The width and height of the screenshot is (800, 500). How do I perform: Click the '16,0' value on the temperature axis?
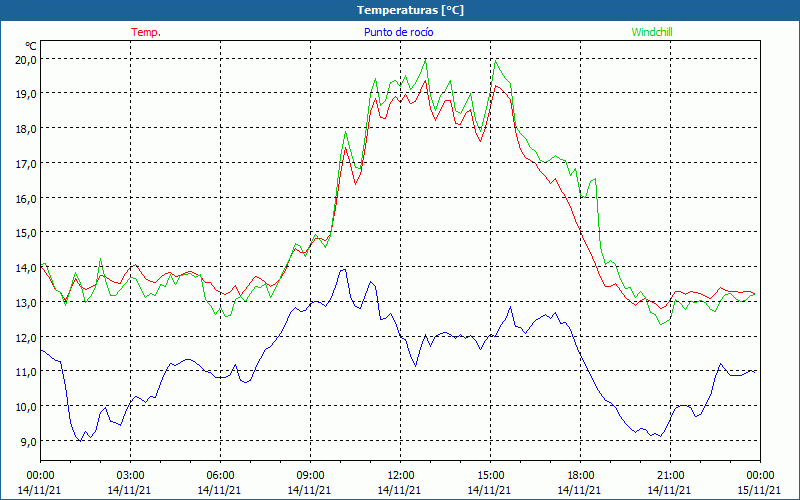click(27, 198)
